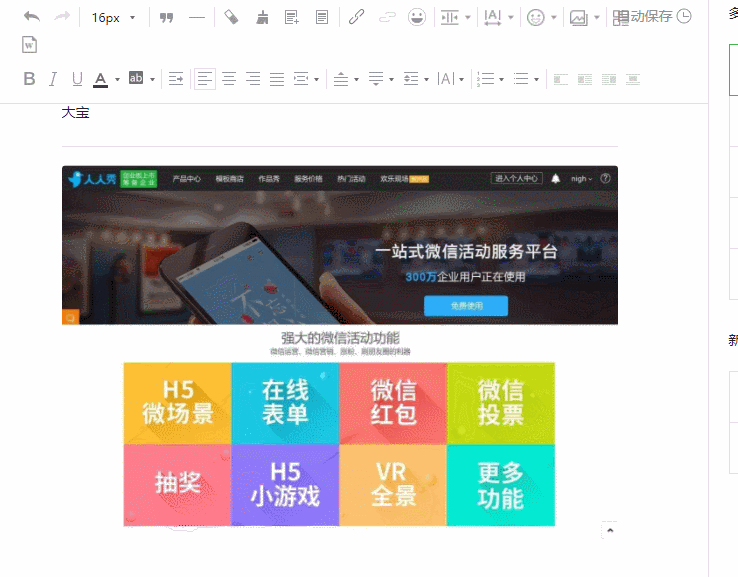Viewport: 738px width, 577px height.
Task: Insert a horizontal rule line
Action: pos(197,18)
